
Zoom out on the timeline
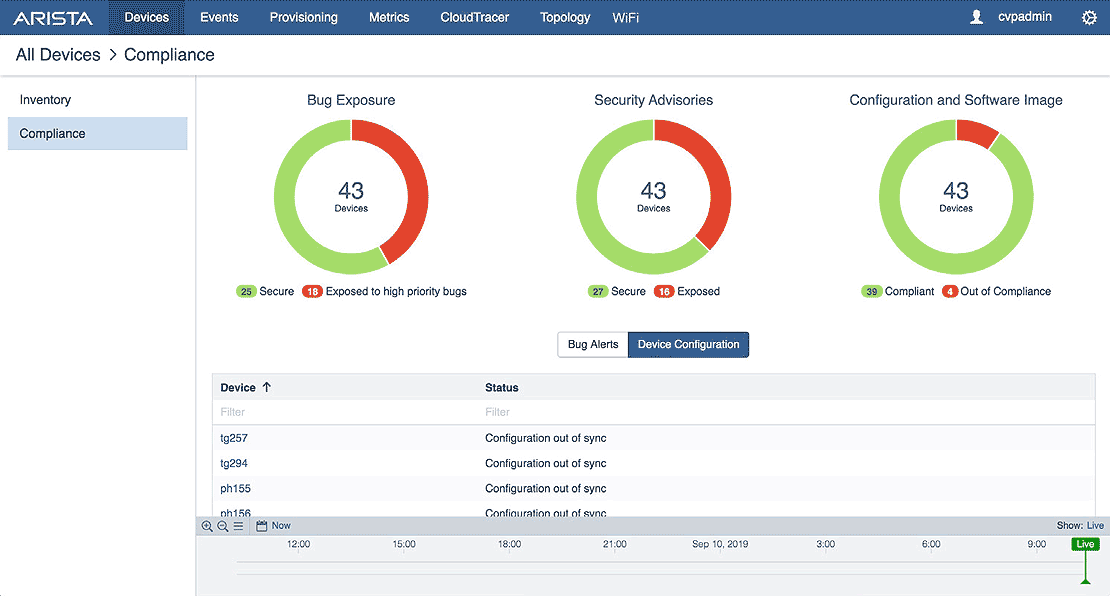222,525
